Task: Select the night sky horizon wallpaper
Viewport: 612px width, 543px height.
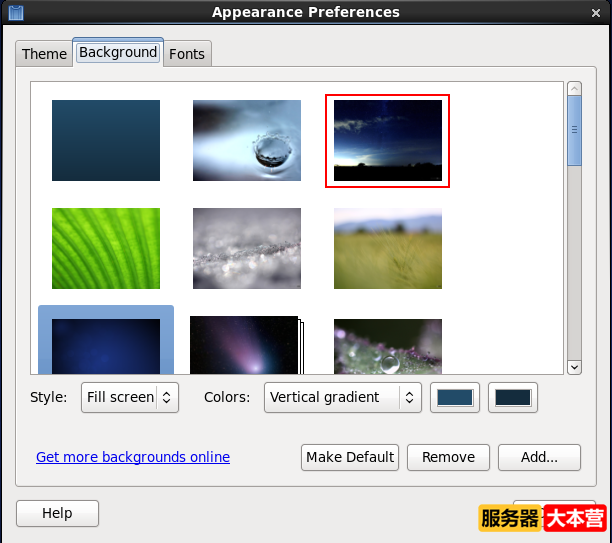Action: [x=388, y=140]
